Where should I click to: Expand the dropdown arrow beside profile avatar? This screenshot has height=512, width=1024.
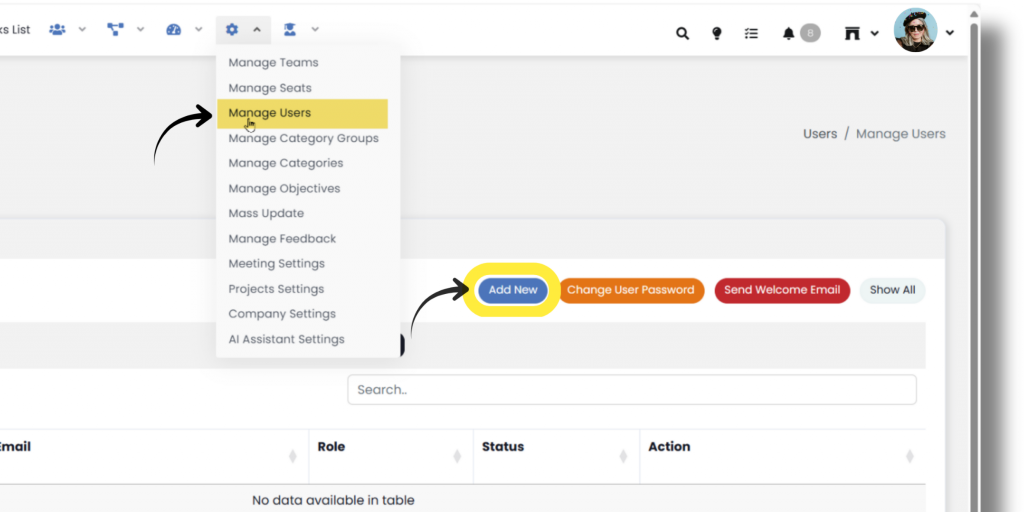(950, 33)
